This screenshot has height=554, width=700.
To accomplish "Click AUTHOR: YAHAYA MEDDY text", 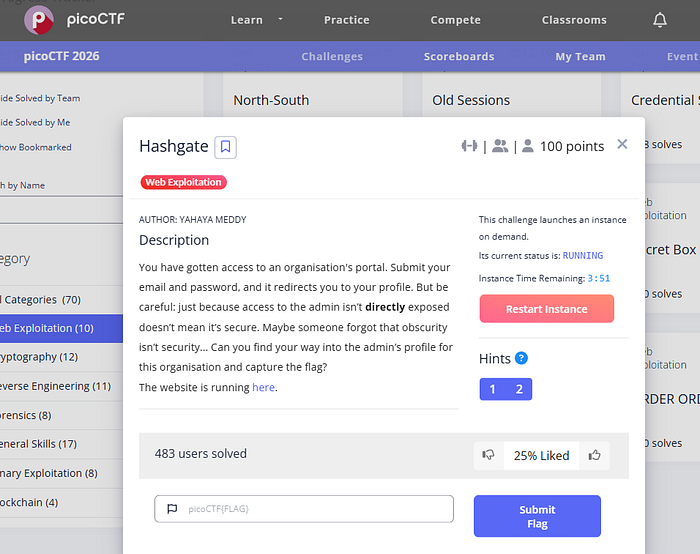I will point(192,220).
